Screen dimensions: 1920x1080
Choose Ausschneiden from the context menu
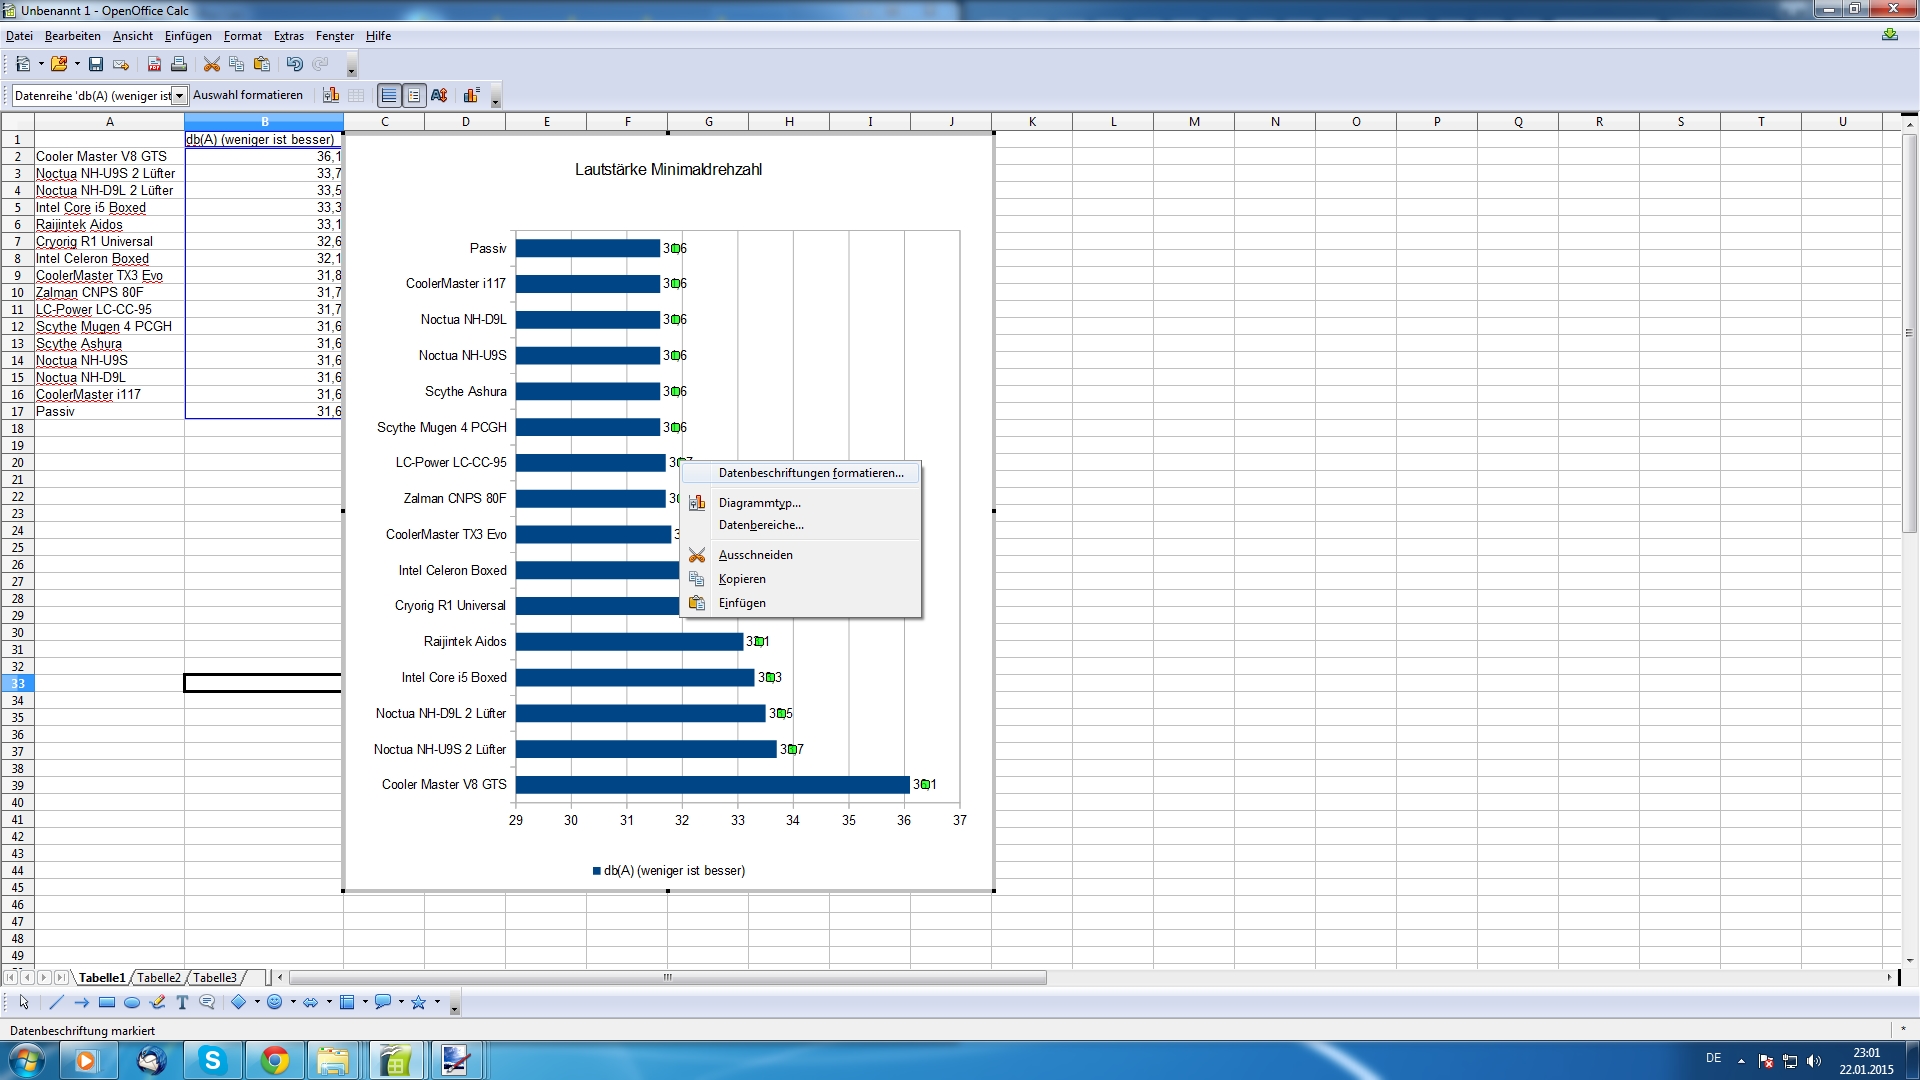[801, 555]
